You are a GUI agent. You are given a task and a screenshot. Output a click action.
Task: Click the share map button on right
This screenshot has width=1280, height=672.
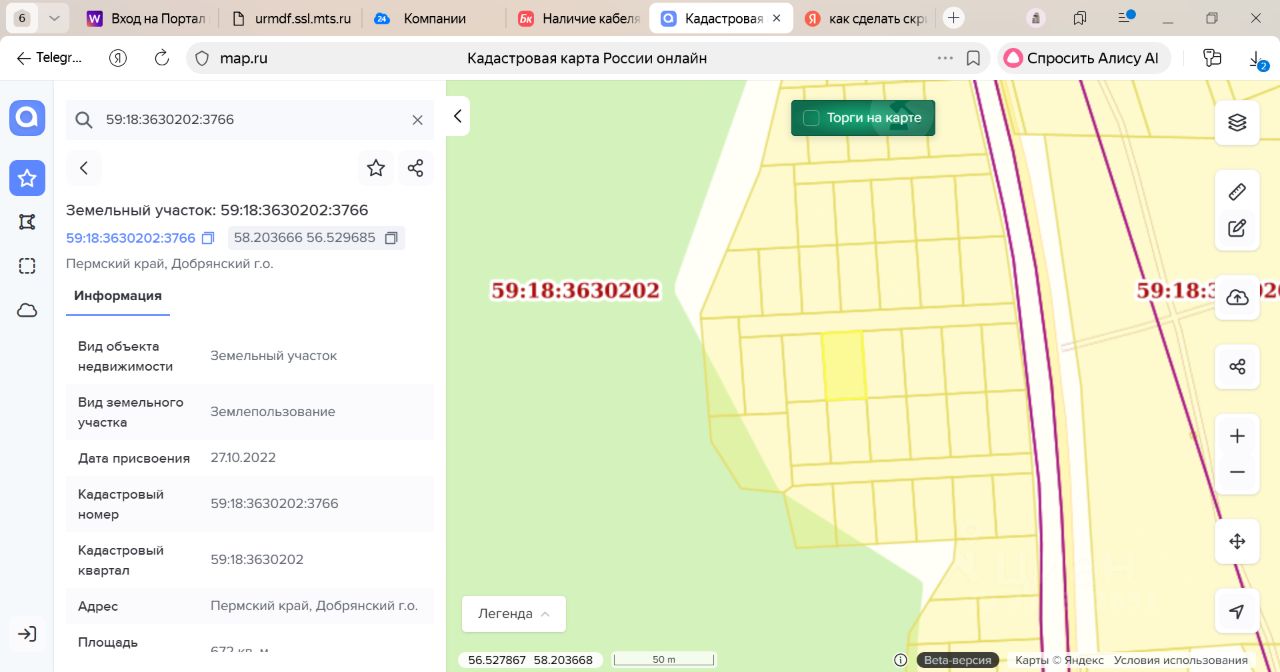pyautogui.click(x=1237, y=367)
